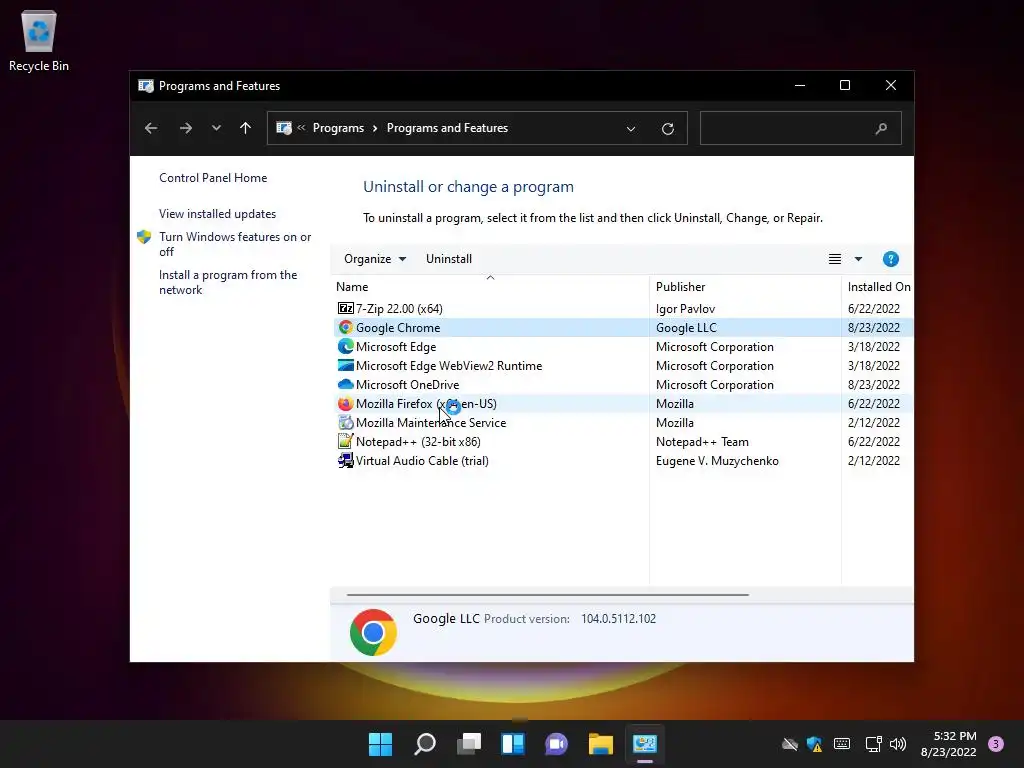
Task: Open network status tray icon
Action: (873, 744)
